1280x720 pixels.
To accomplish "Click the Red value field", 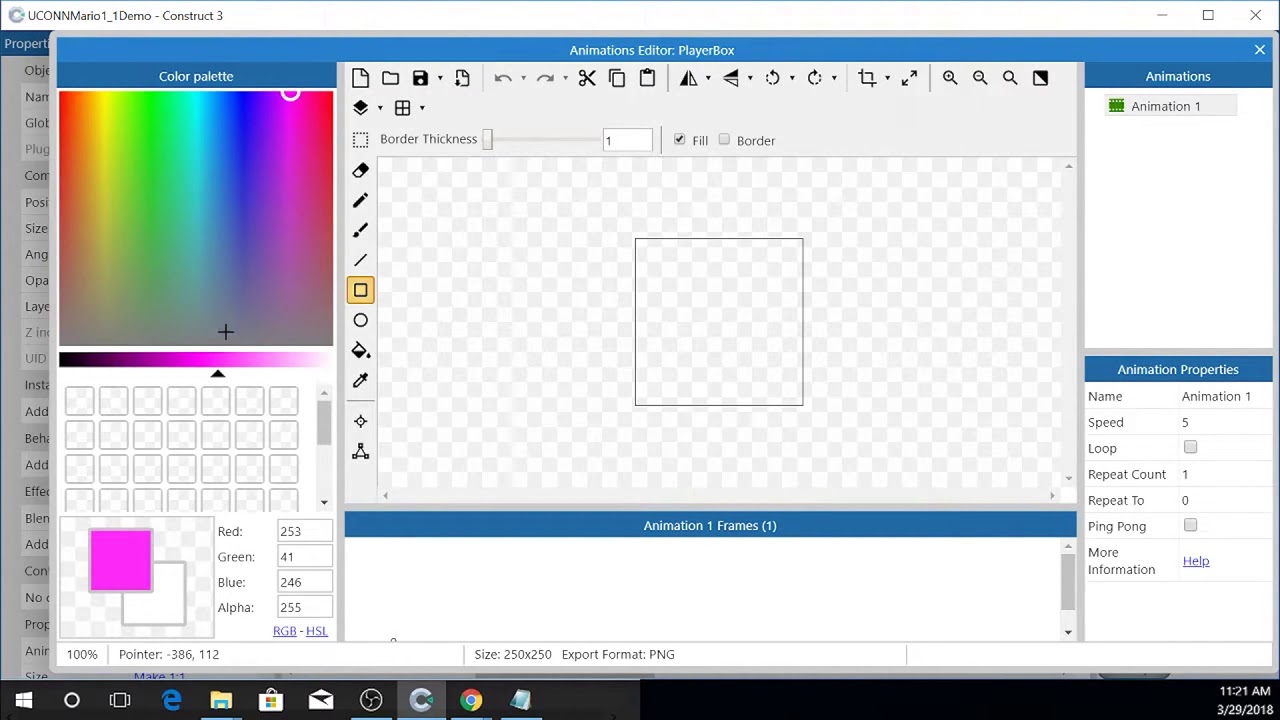I will click(304, 531).
